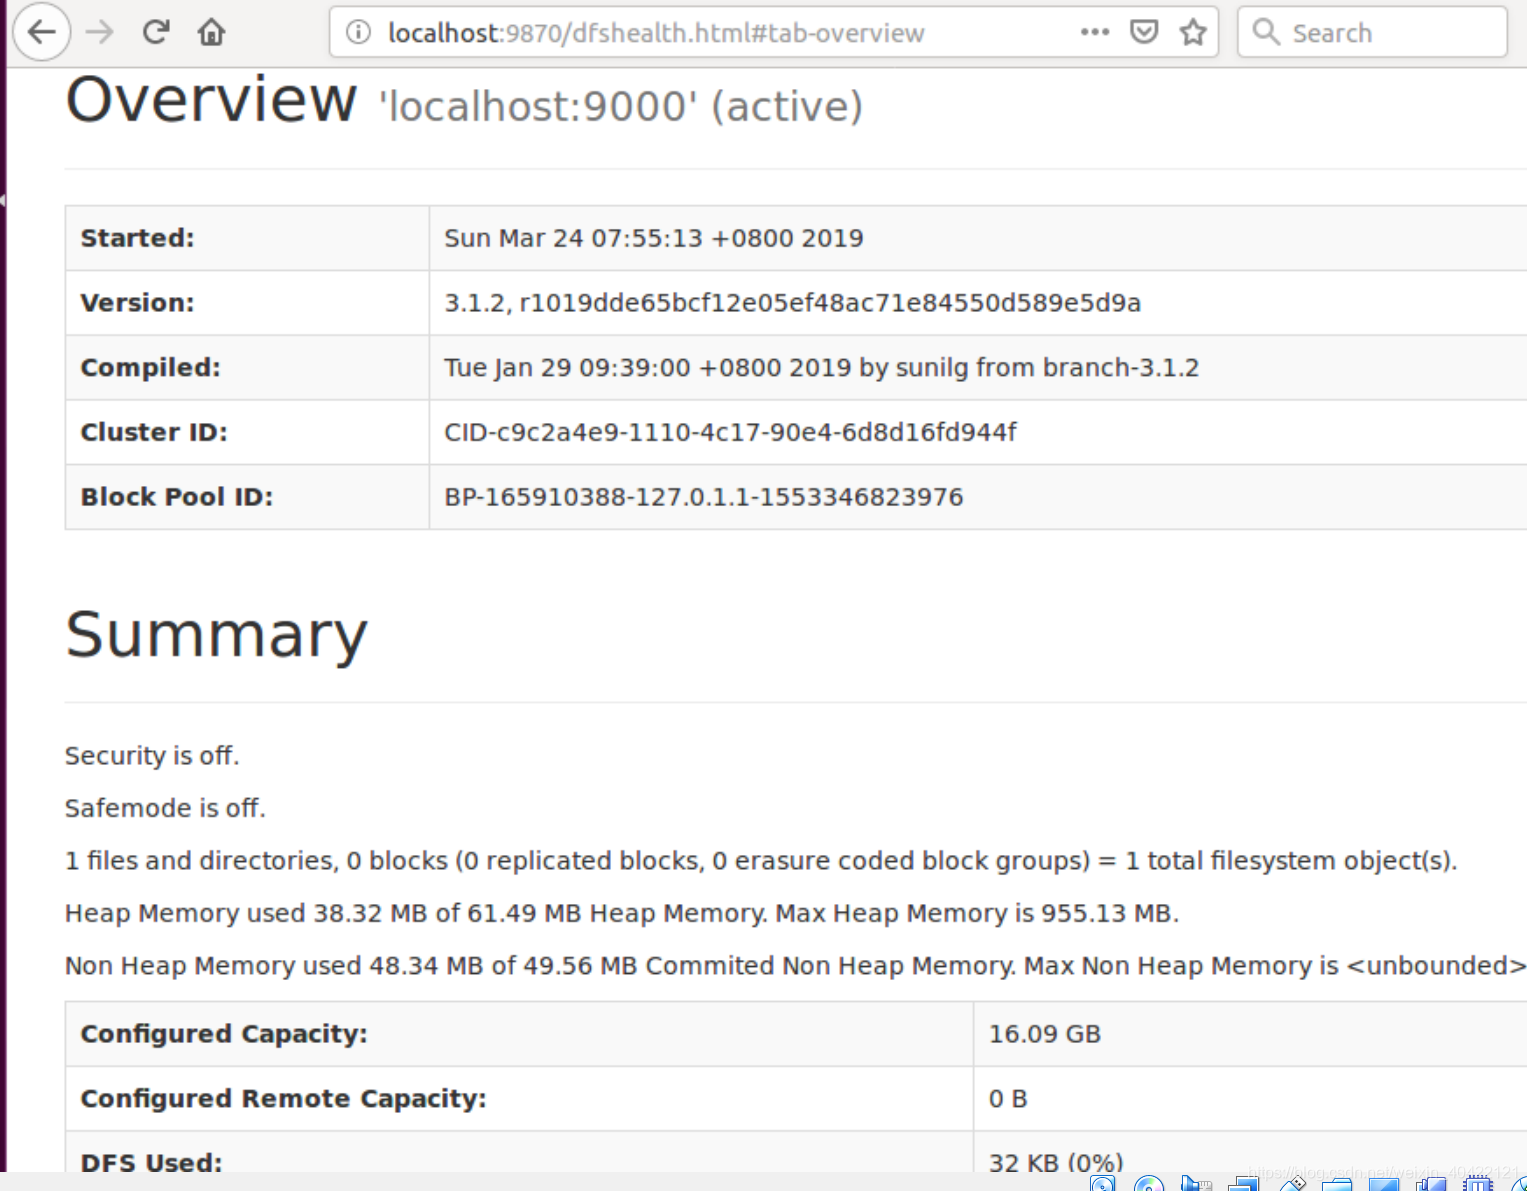The width and height of the screenshot is (1527, 1191).
Task: Select the Overview heading text
Action: tap(211, 100)
